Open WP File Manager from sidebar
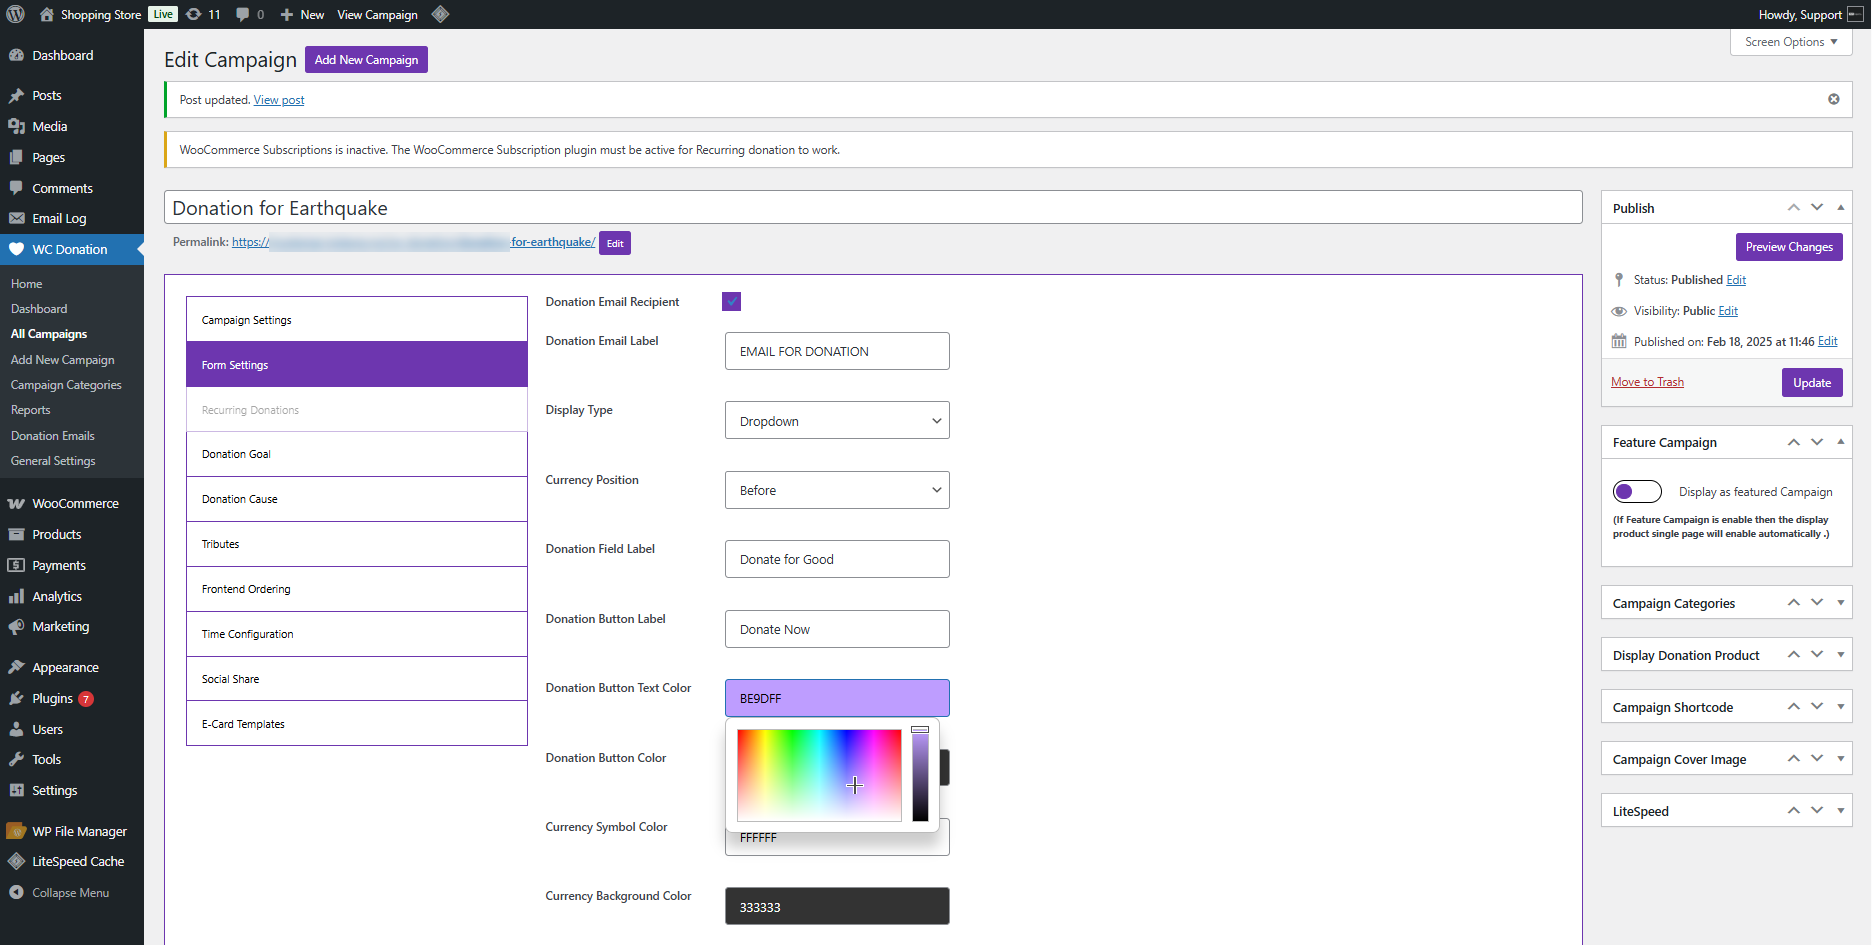Viewport: 1872px width, 945px height. (79, 831)
